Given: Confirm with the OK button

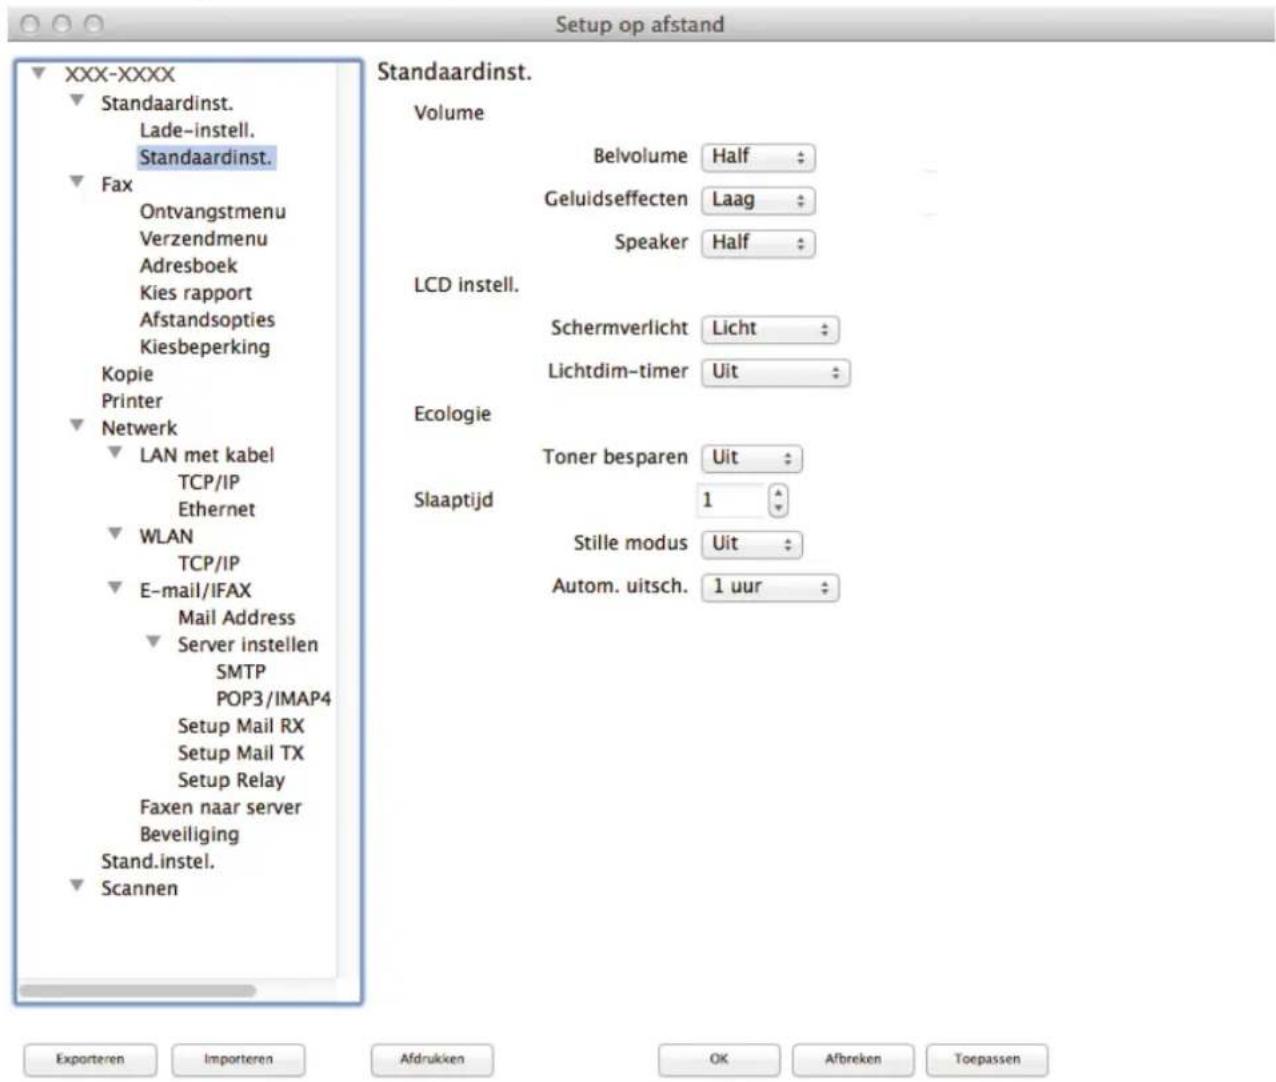Looking at the screenshot, I should point(719,1059).
